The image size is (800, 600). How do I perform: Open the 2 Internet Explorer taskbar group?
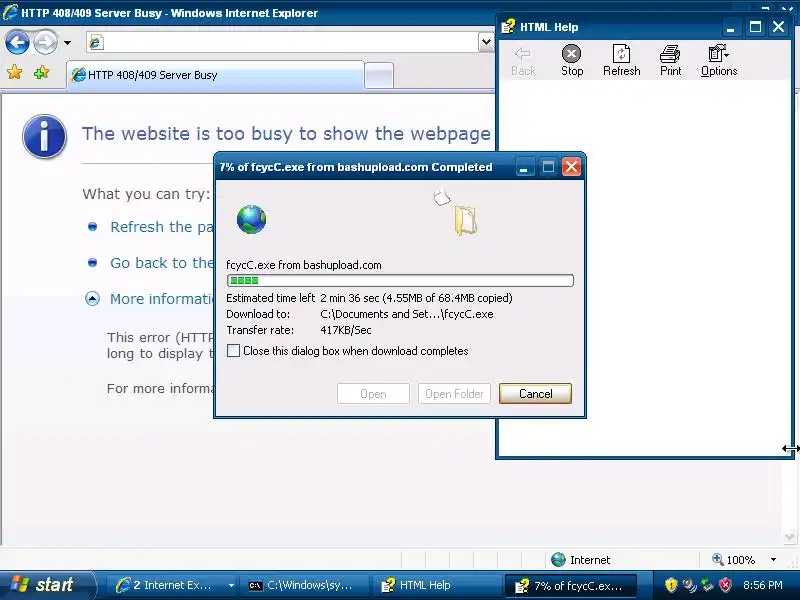tap(173, 585)
